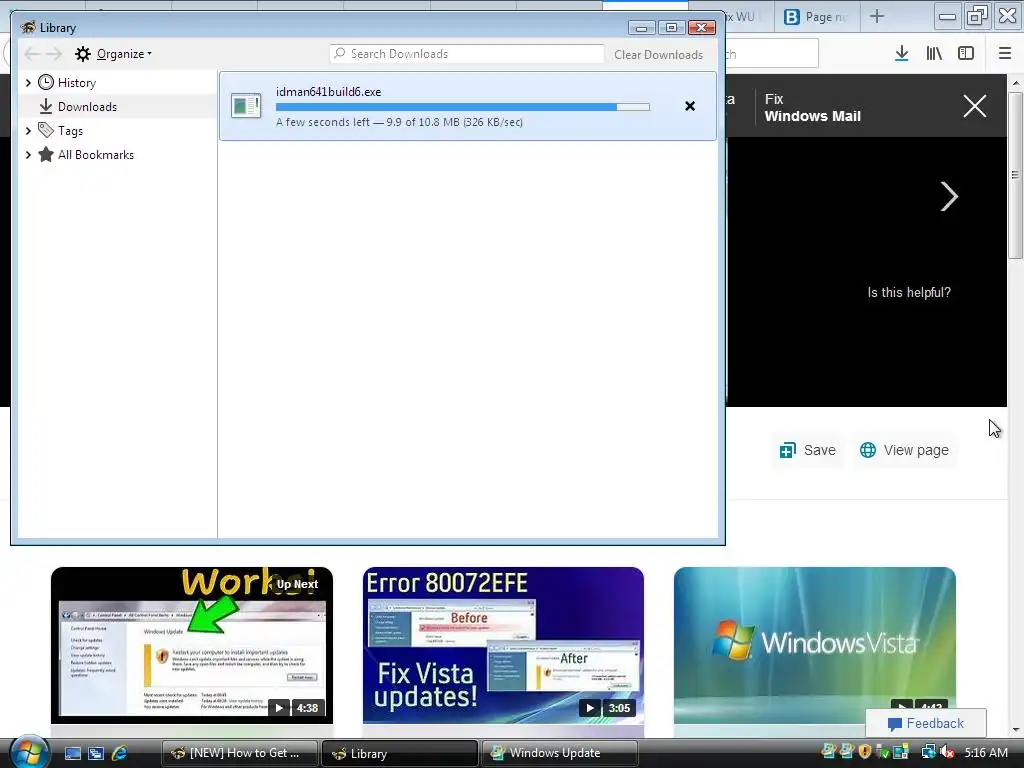Open the Organize dropdown arrow

(x=150, y=54)
